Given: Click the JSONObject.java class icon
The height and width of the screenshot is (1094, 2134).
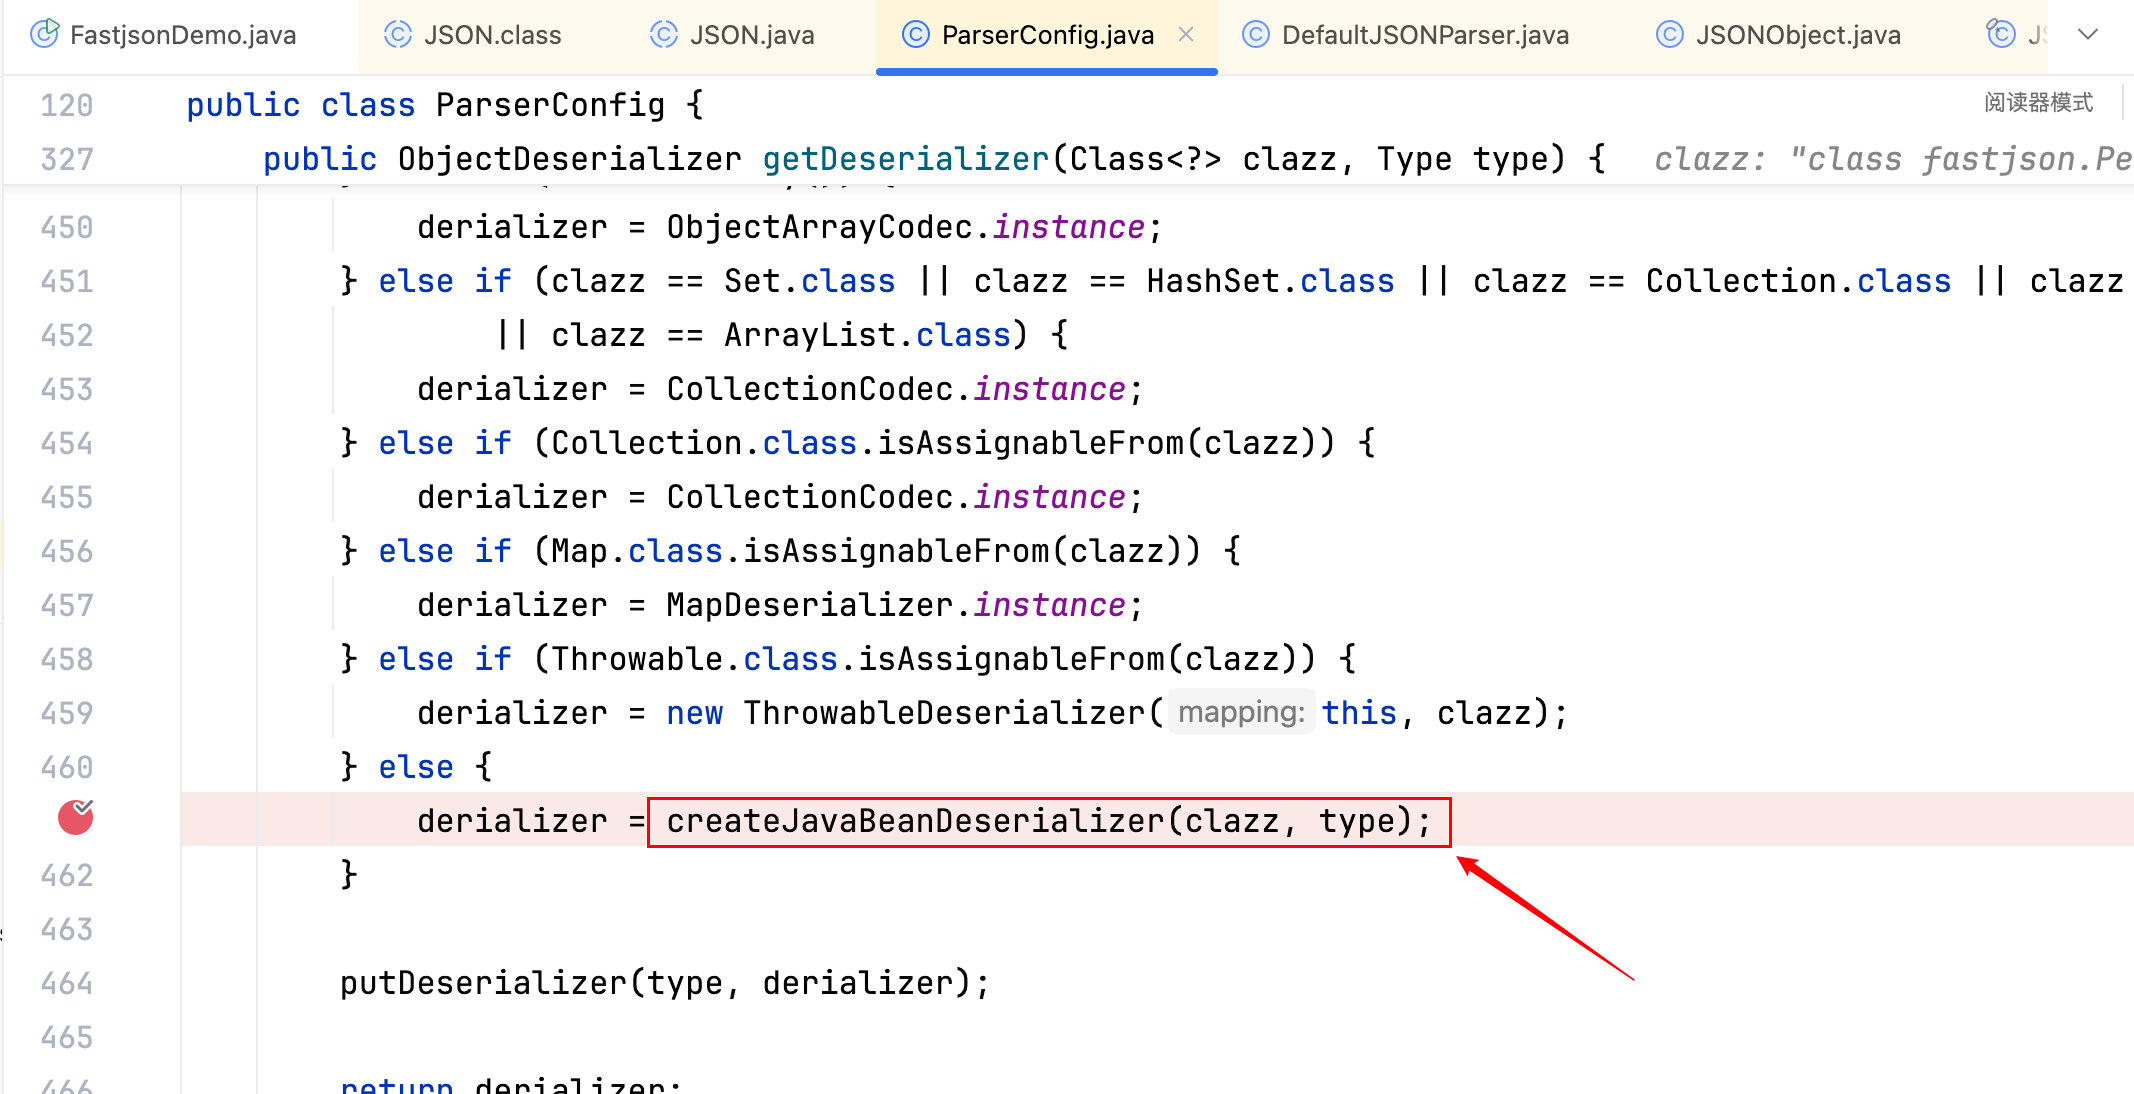Looking at the screenshot, I should pyautogui.click(x=1669, y=35).
